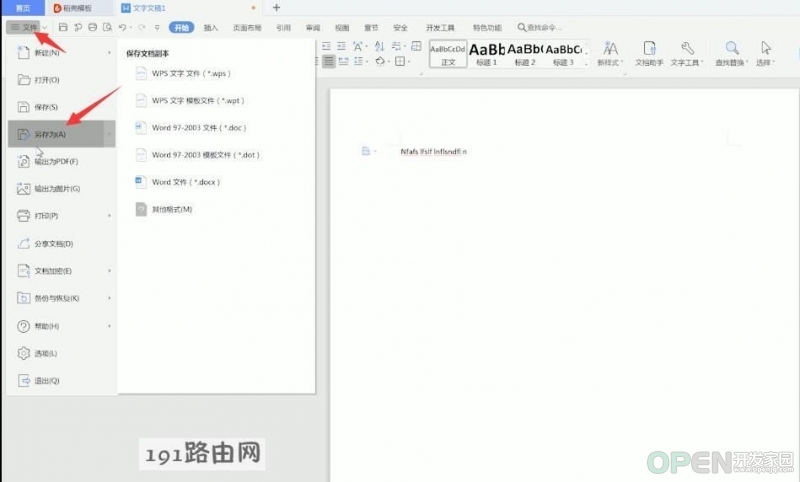The width and height of the screenshot is (800, 482).
Task: Choose 备份与恢复(K) in the file menu
Action: 61,298
